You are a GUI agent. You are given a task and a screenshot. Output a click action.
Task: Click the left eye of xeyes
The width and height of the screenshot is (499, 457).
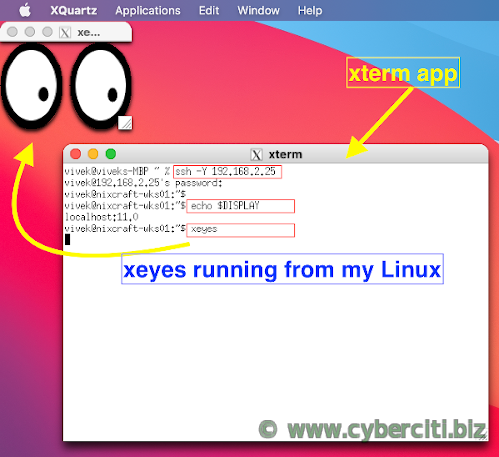[x=32, y=85]
